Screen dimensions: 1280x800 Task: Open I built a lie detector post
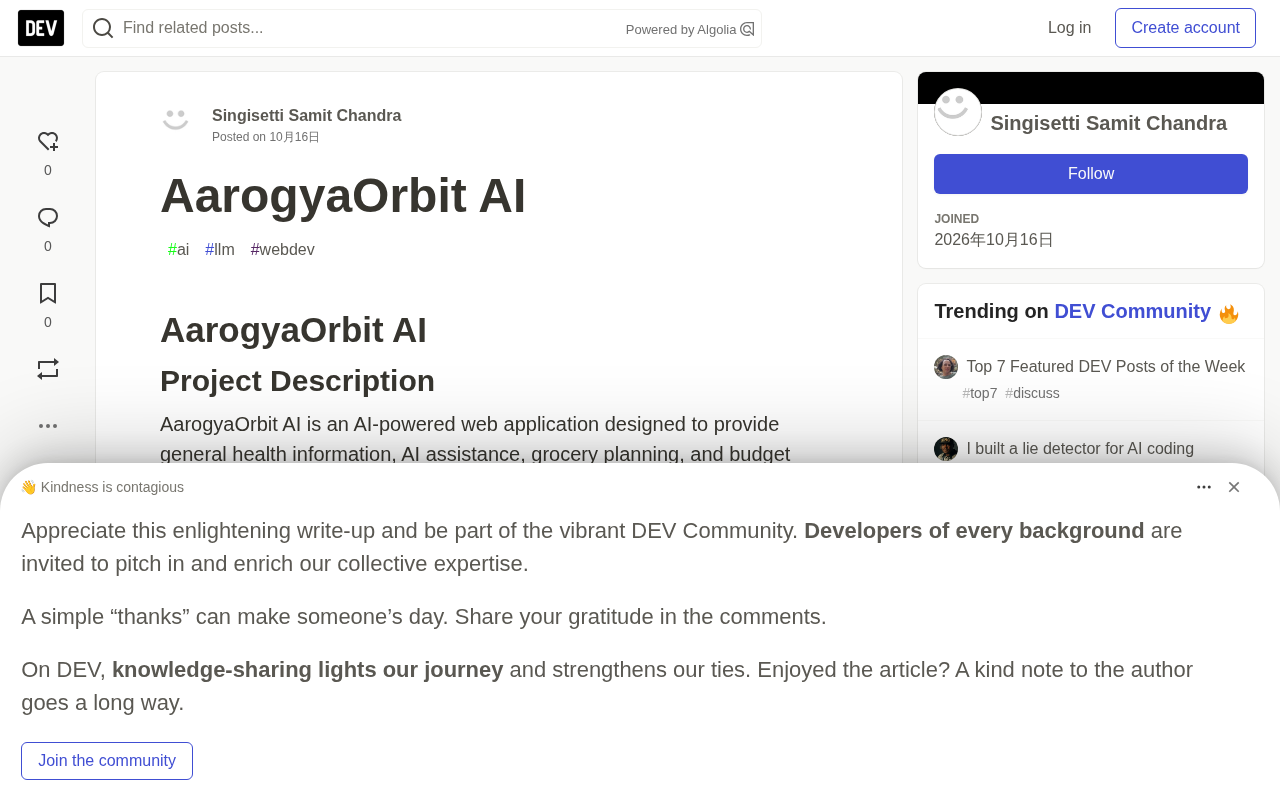[1080, 449]
